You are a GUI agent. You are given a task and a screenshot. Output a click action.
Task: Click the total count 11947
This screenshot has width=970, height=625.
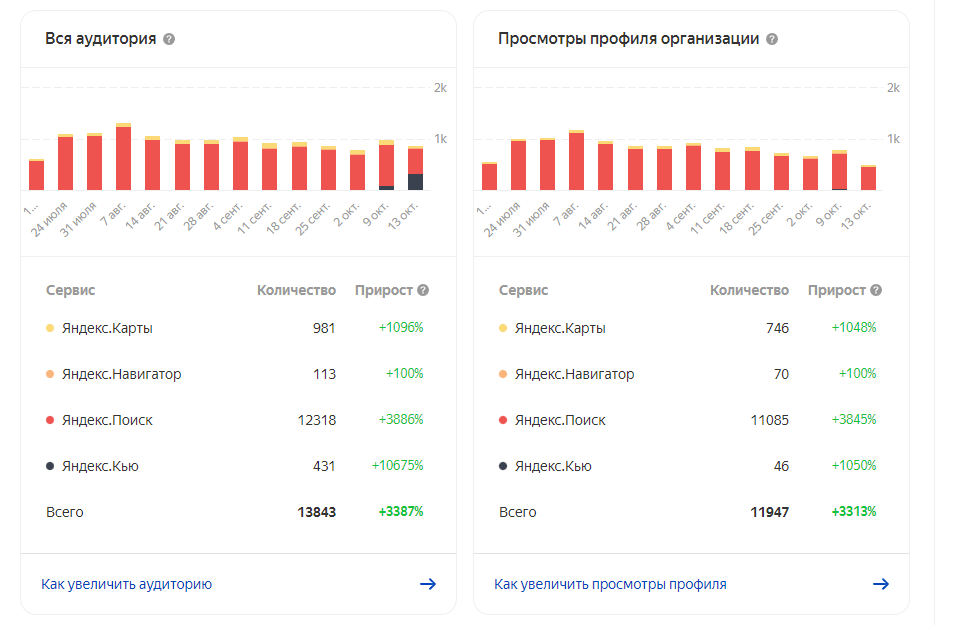point(770,512)
